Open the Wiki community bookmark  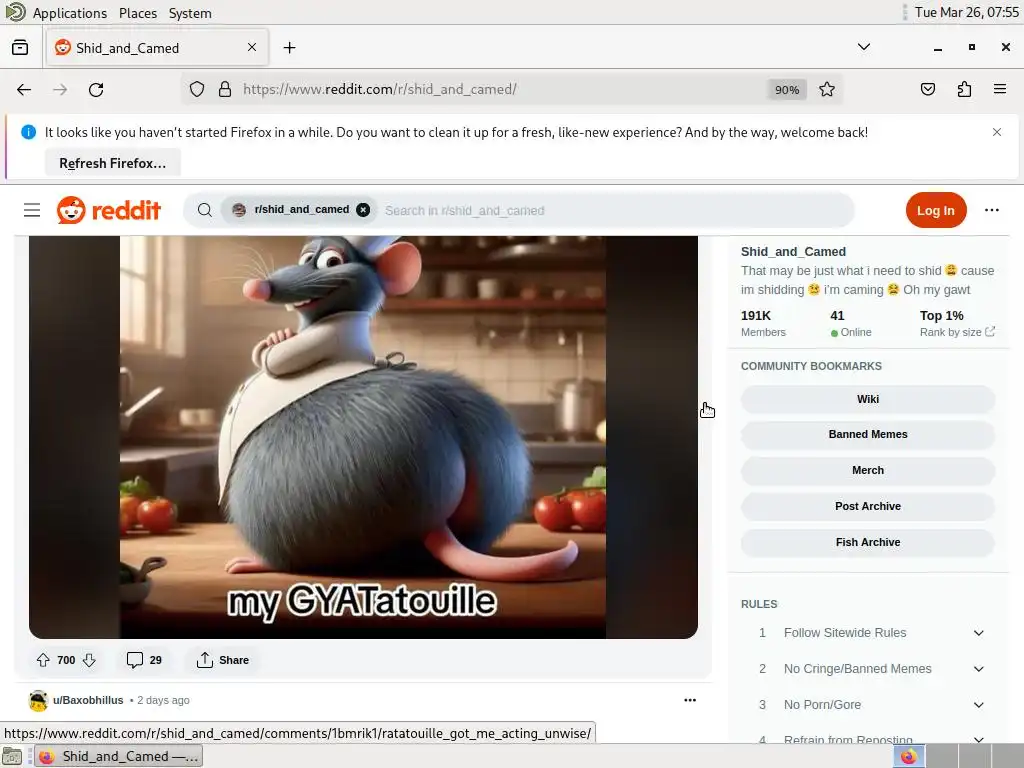point(867,399)
